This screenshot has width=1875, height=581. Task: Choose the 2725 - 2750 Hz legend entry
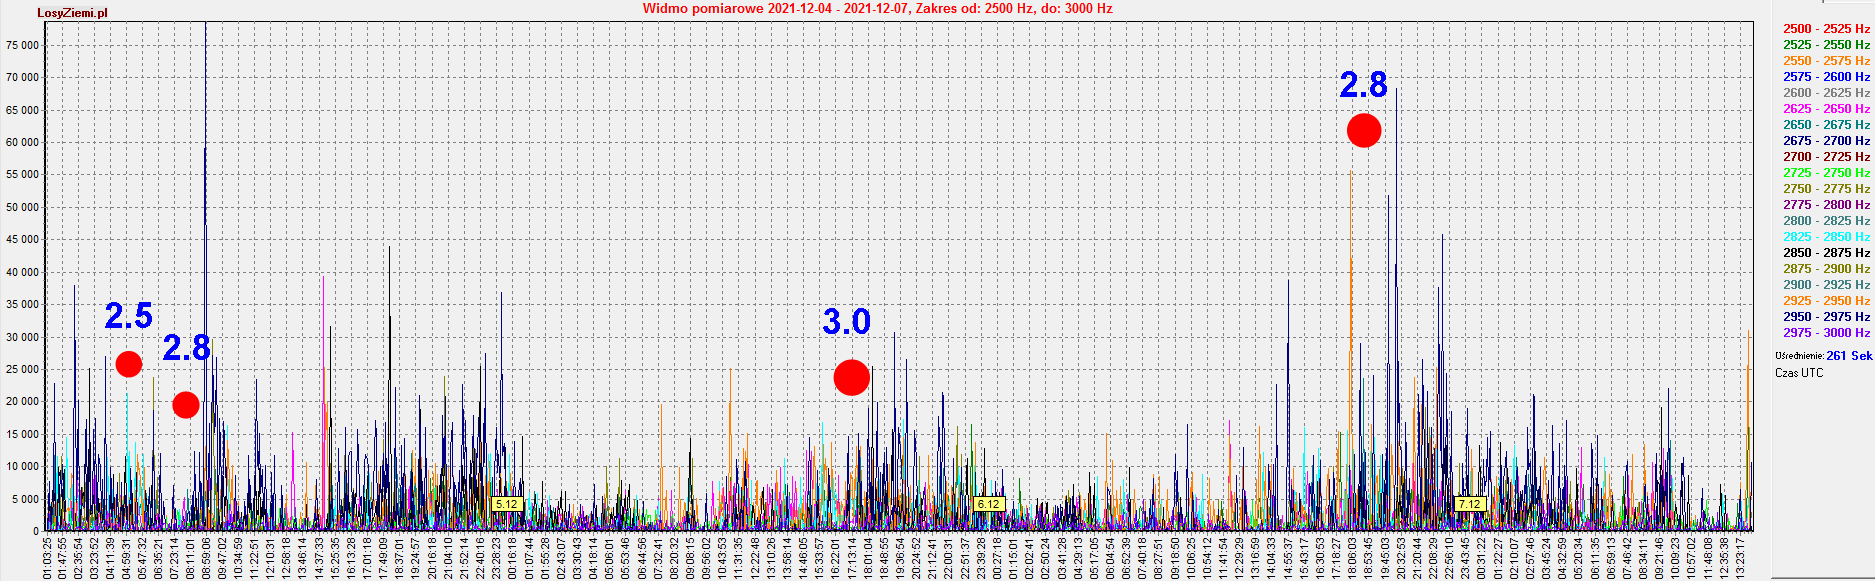tap(1826, 173)
